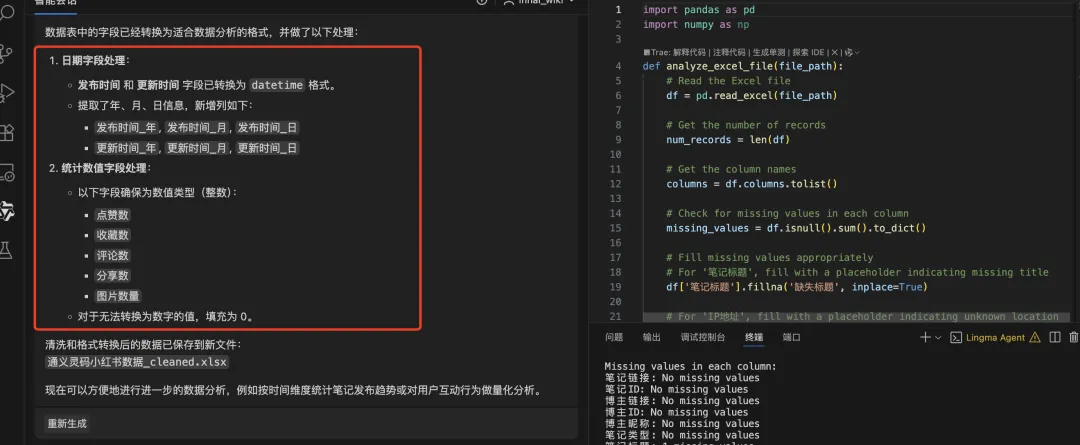Click the code 'missing_values = df.isnull().sum().to_dict()'

(796, 228)
